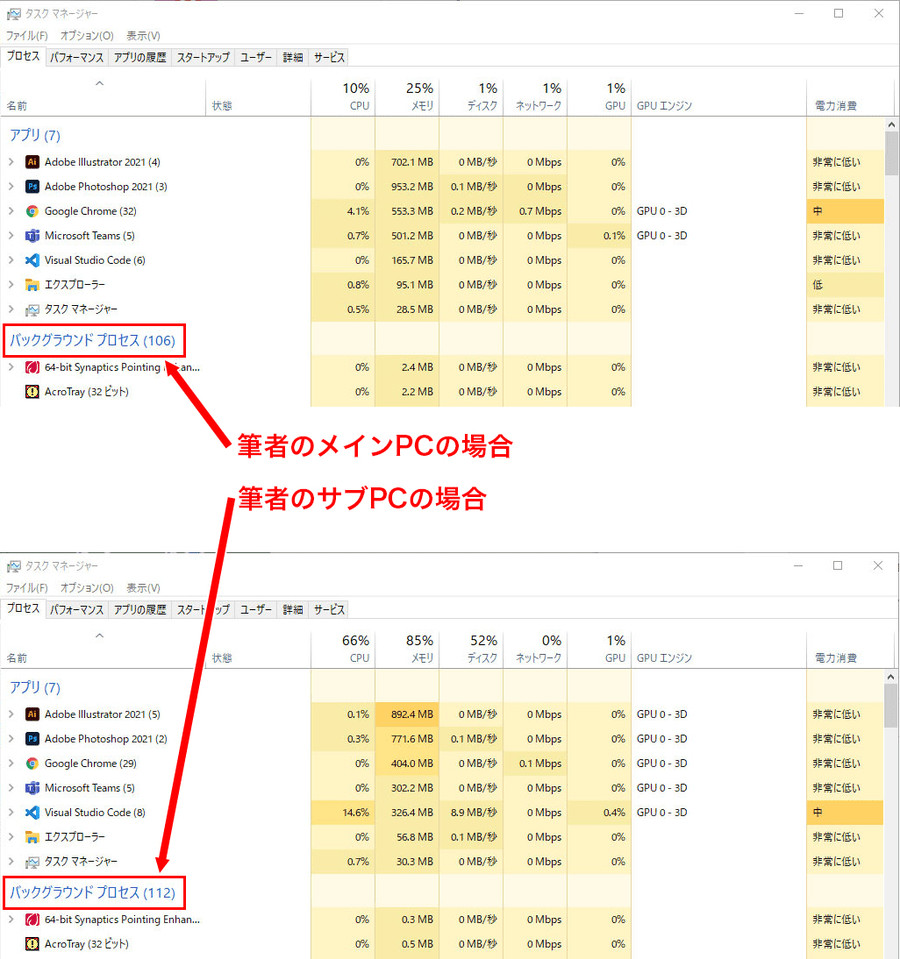The image size is (900, 959).
Task: Click AcroTray icon in top Task Manager
Action: pos(32,391)
